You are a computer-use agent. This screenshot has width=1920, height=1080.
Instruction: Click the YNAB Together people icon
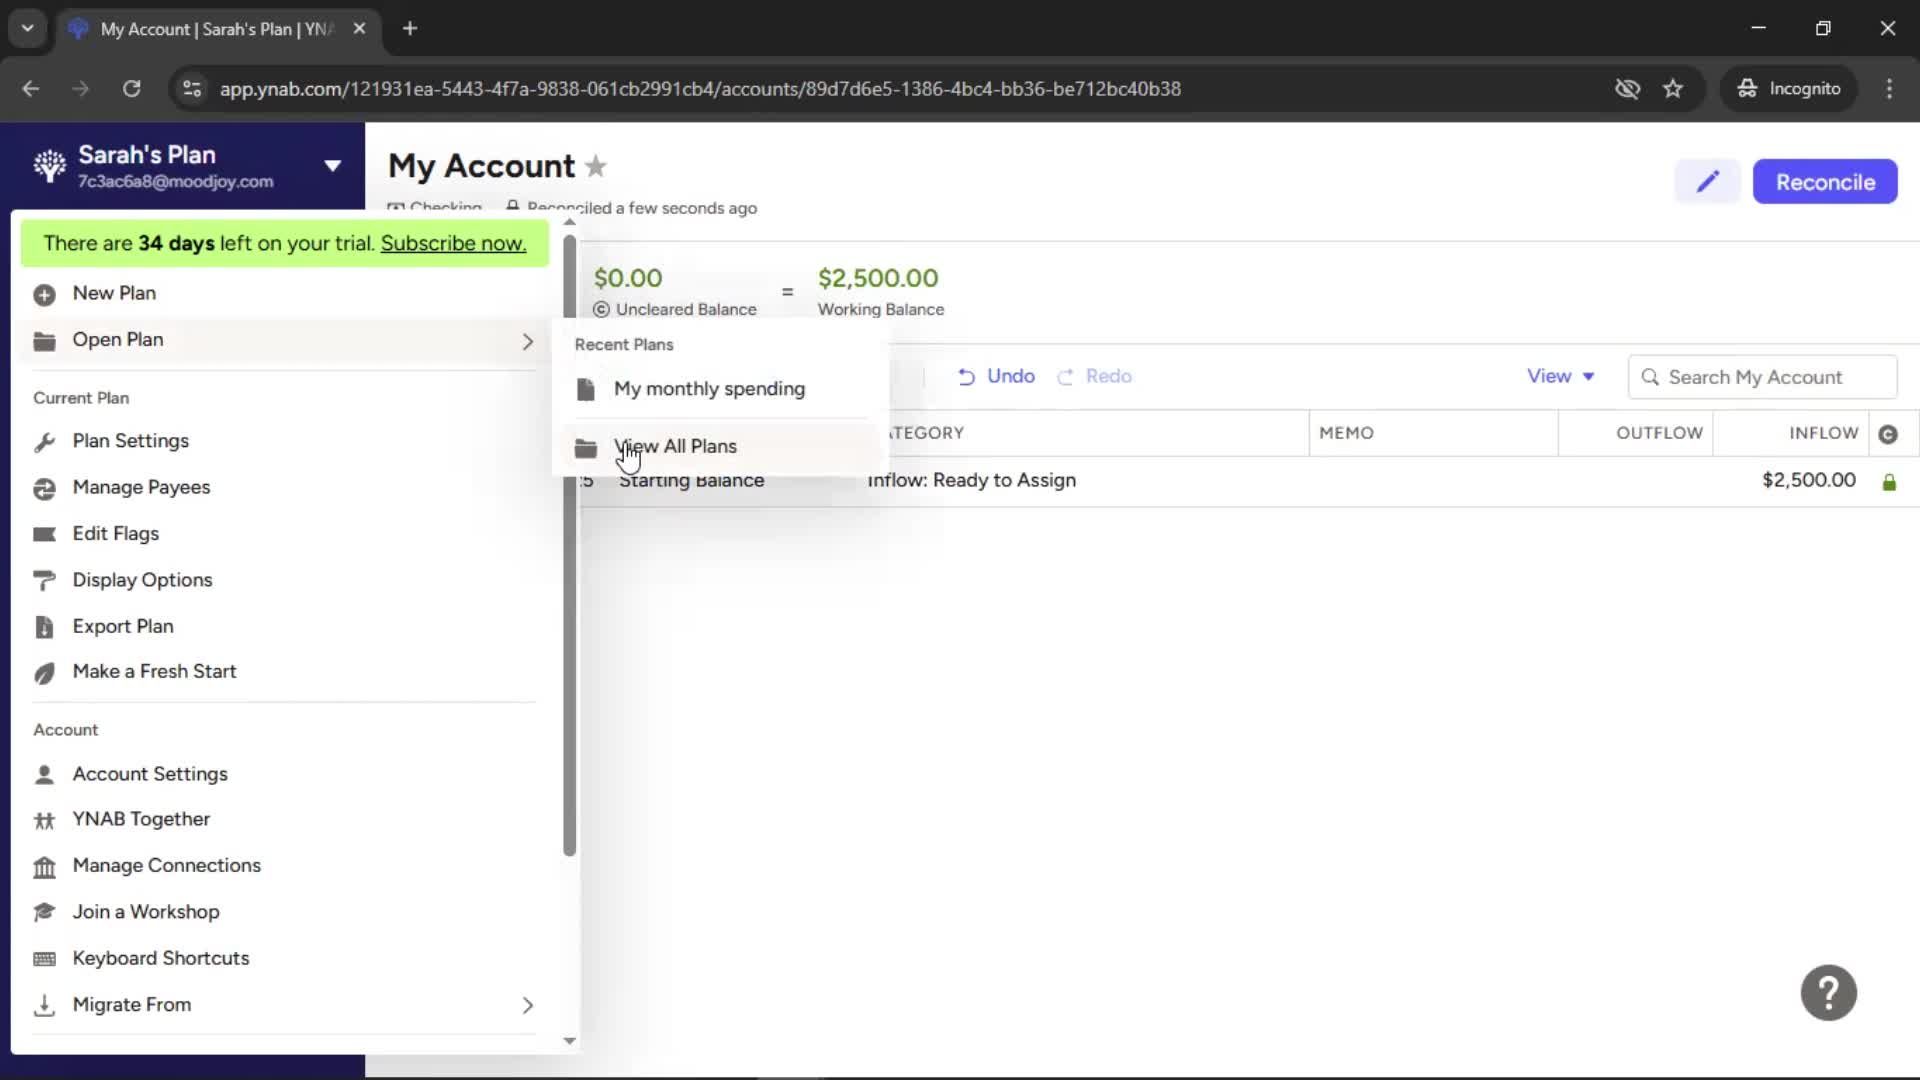(x=44, y=820)
